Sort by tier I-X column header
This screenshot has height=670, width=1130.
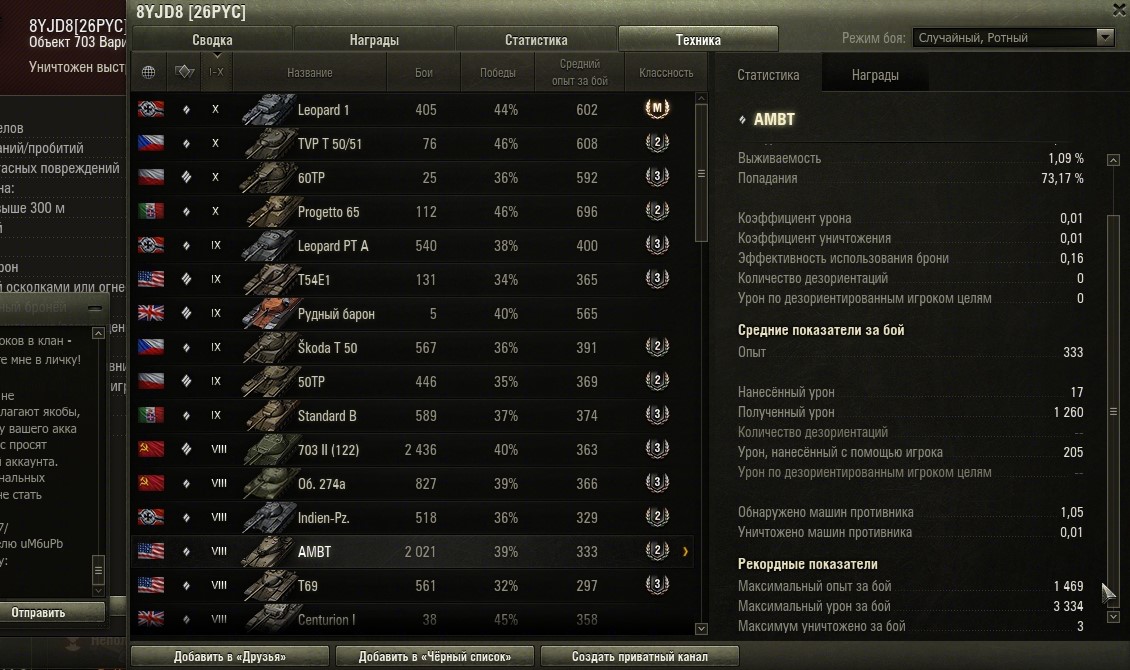tap(216, 72)
